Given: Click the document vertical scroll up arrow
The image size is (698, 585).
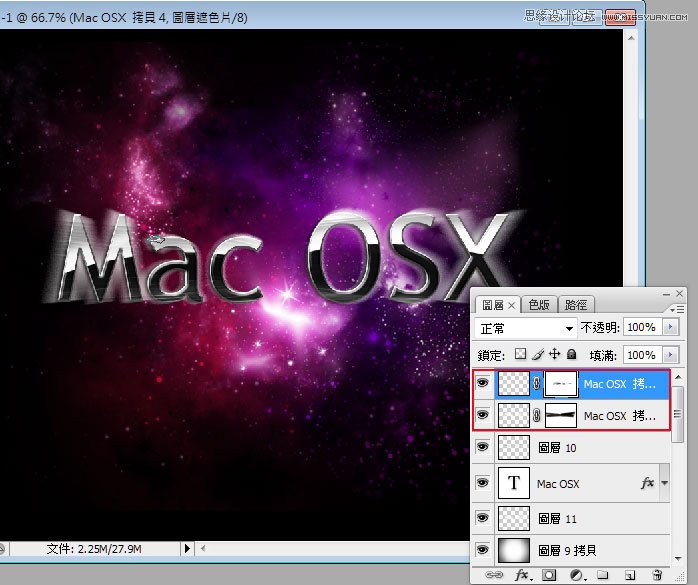Looking at the screenshot, I should [x=631, y=39].
